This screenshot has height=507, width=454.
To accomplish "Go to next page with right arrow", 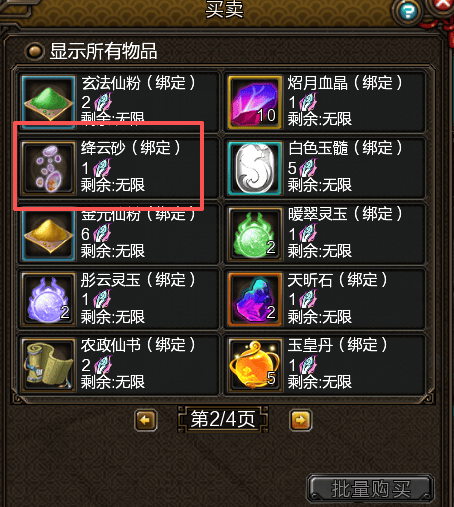I will click(300, 420).
